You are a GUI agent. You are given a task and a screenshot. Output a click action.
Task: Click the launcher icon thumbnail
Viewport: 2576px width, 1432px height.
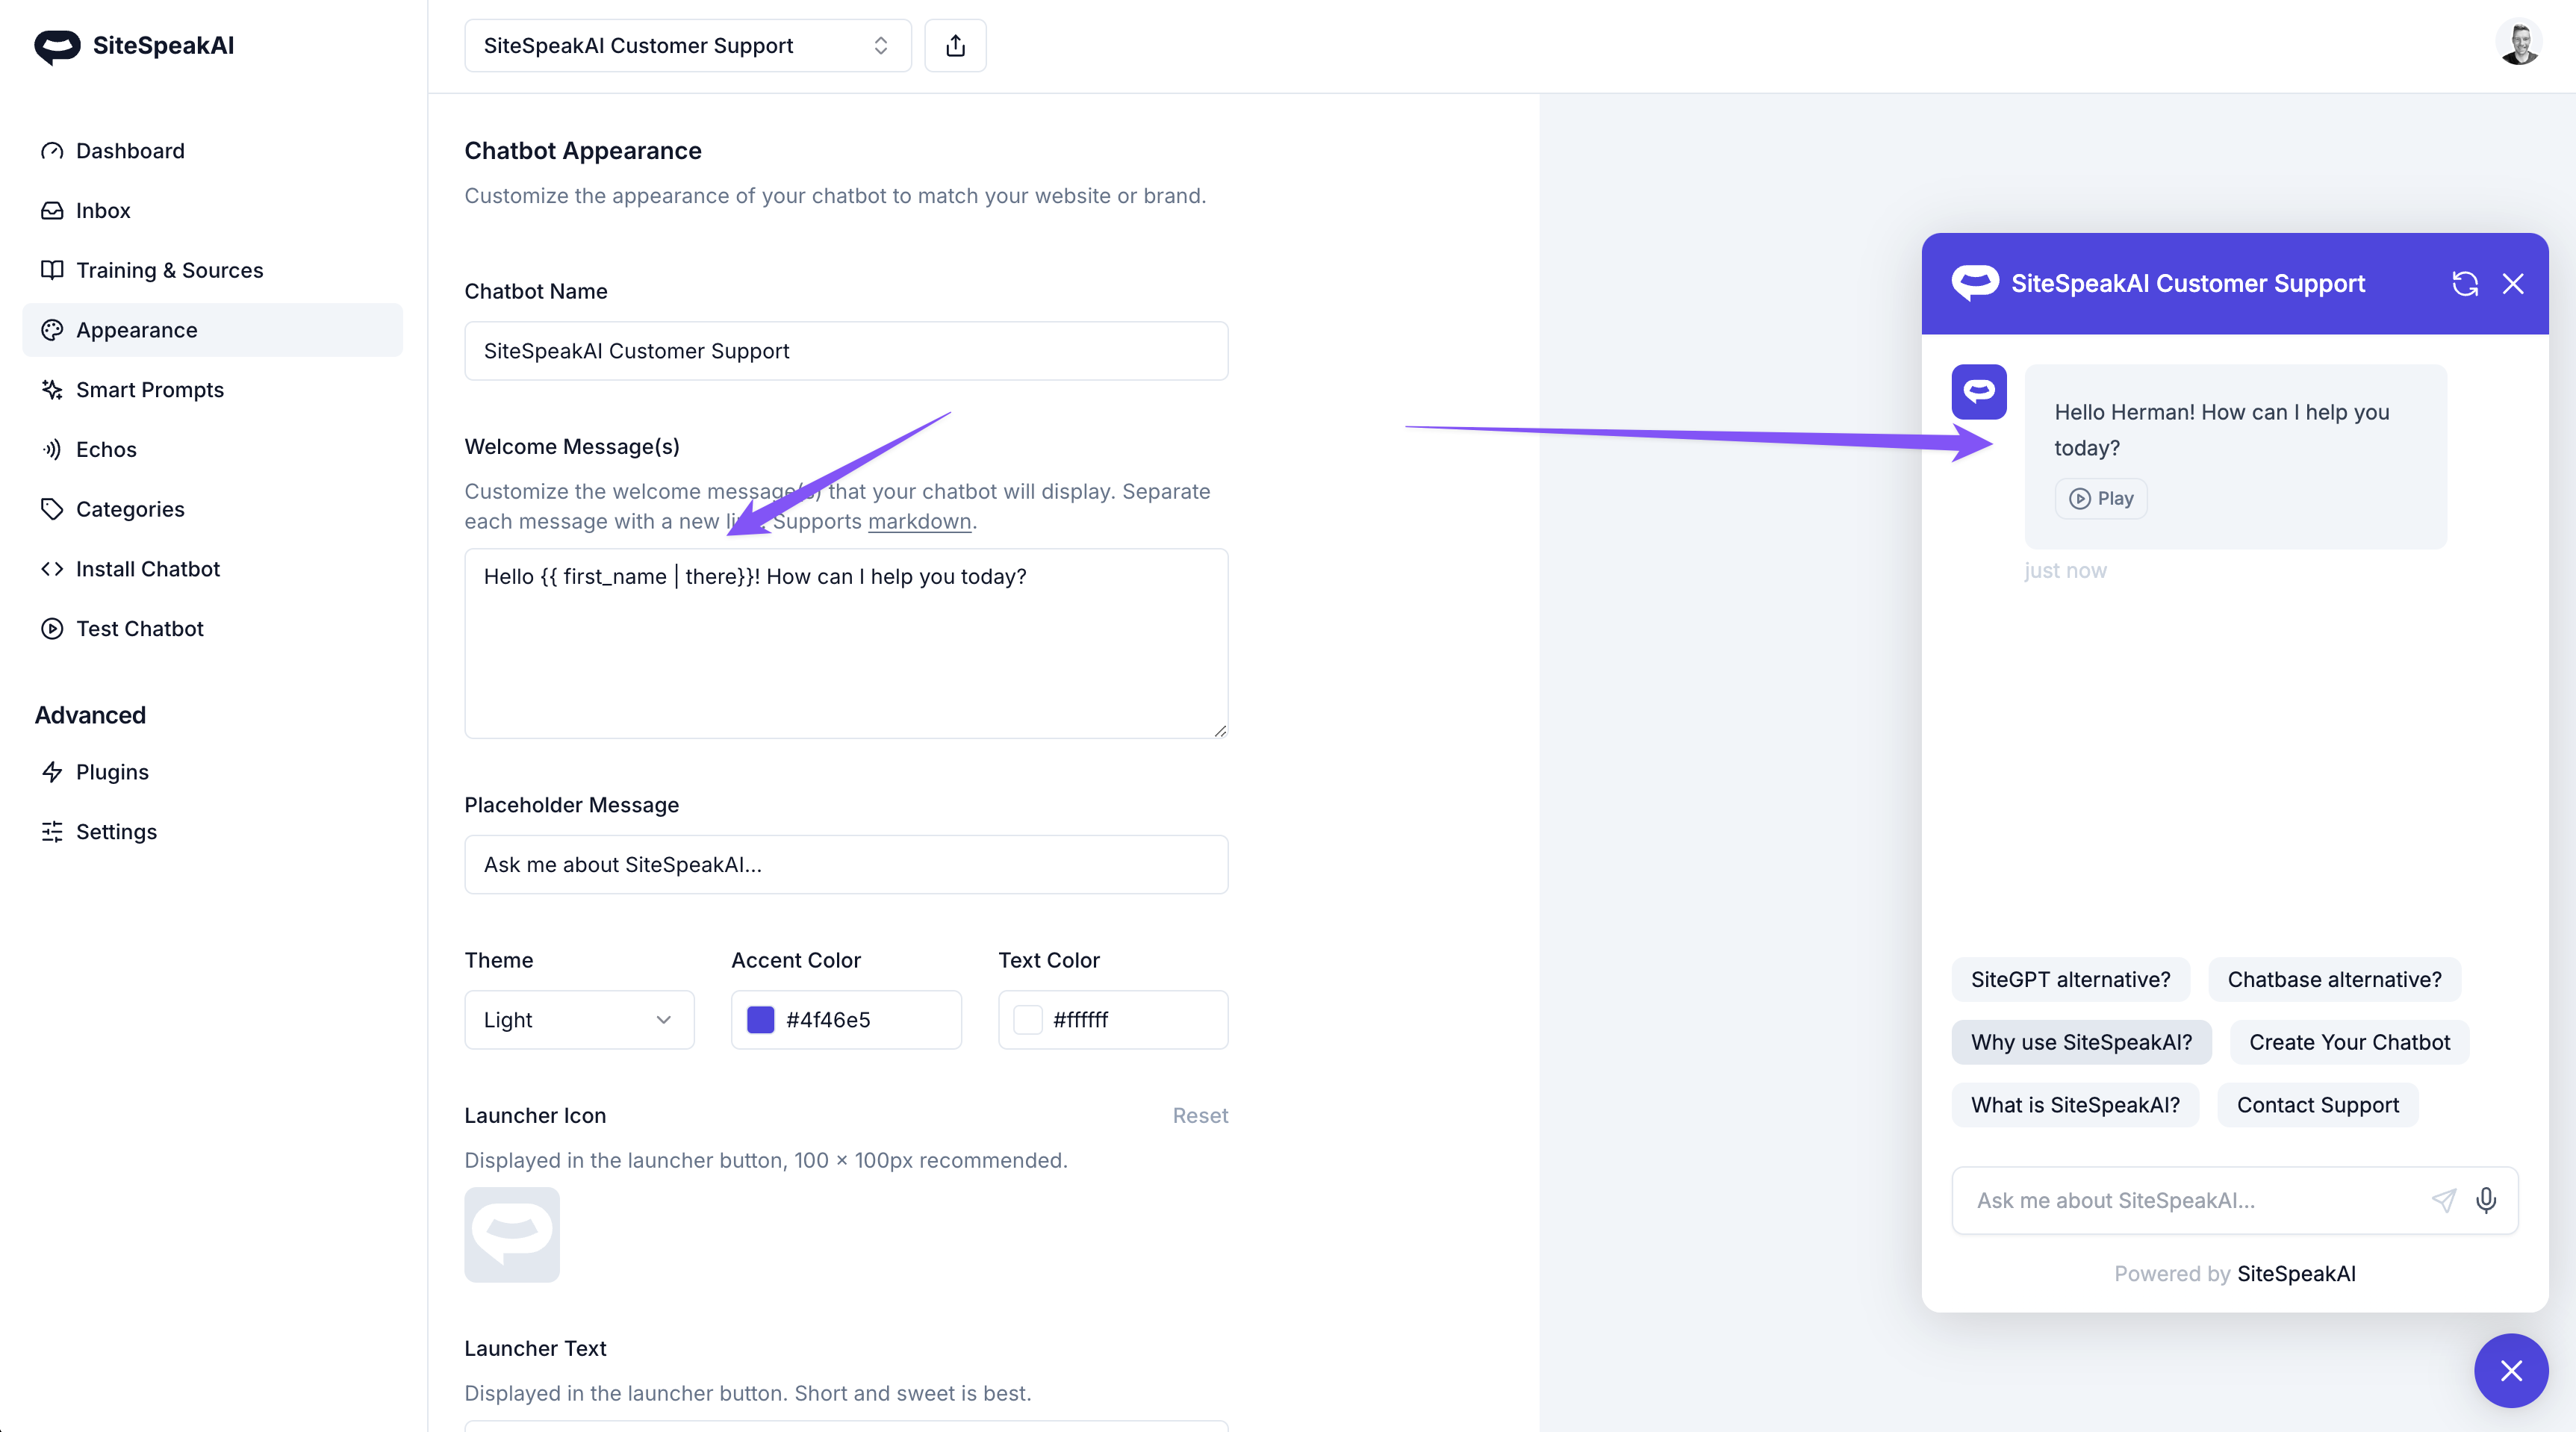512,1234
